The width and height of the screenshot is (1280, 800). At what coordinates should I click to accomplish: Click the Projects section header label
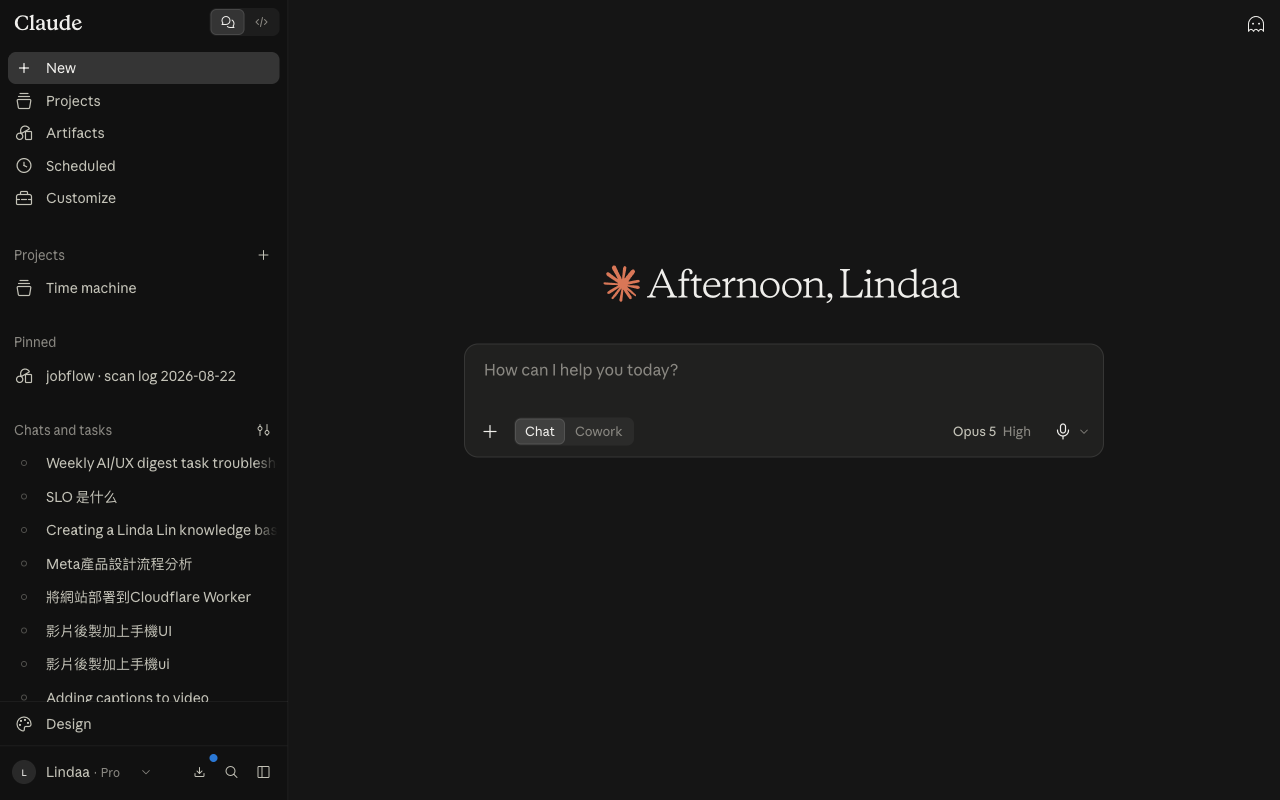click(x=39, y=255)
